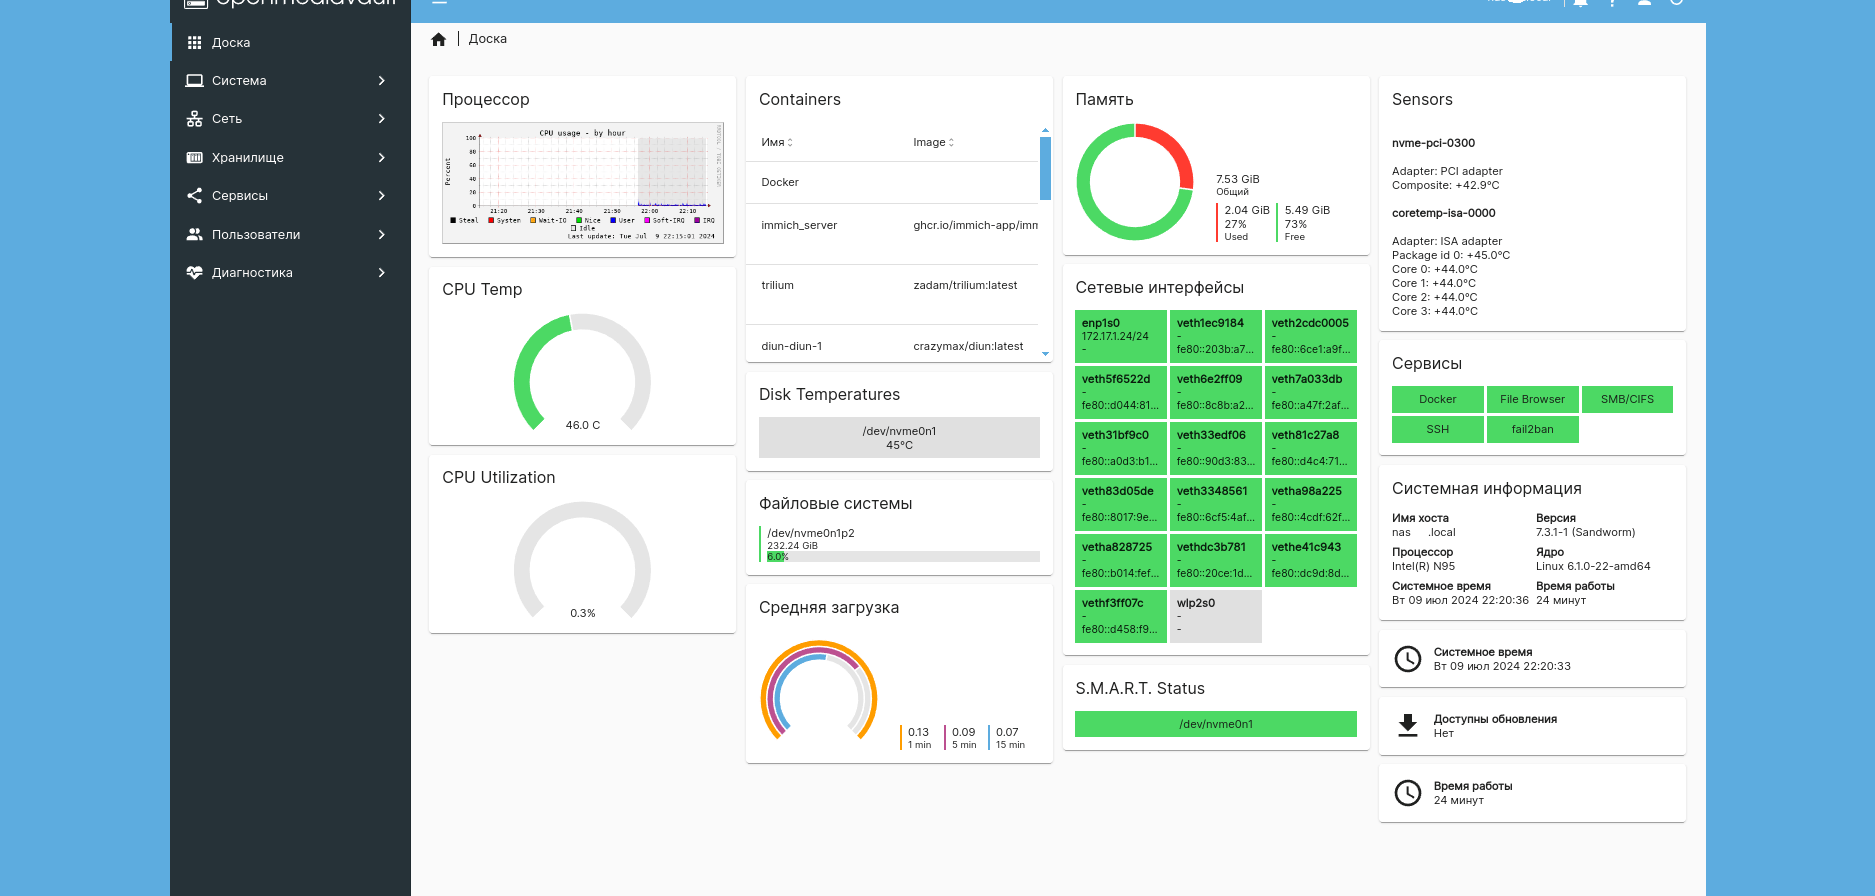The width and height of the screenshot is (1875, 896).
Task: Click the laptop icon beside Система
Action: pyautogui.click(x=194, y=81)
